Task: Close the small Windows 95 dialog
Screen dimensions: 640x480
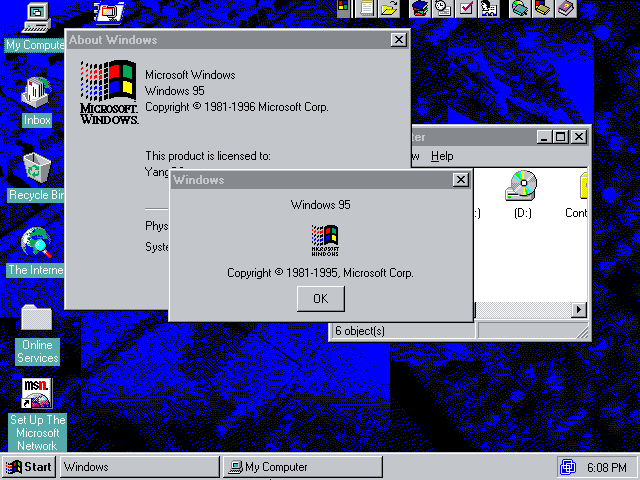Action: [x=460, y=180]
